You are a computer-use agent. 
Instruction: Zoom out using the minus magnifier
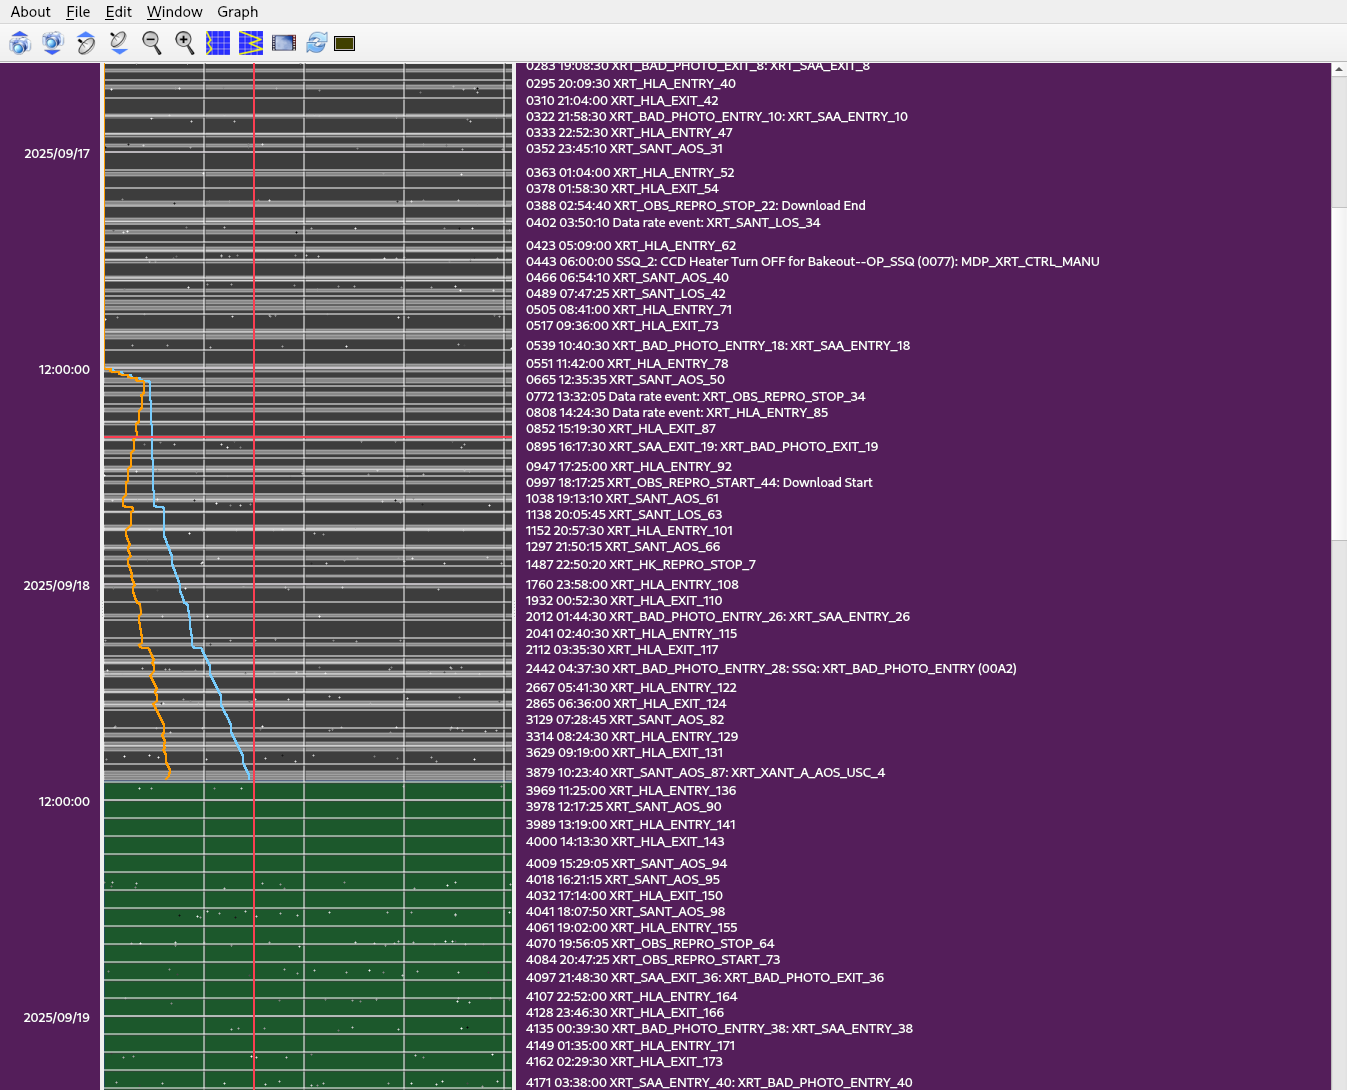pos(152,43)
